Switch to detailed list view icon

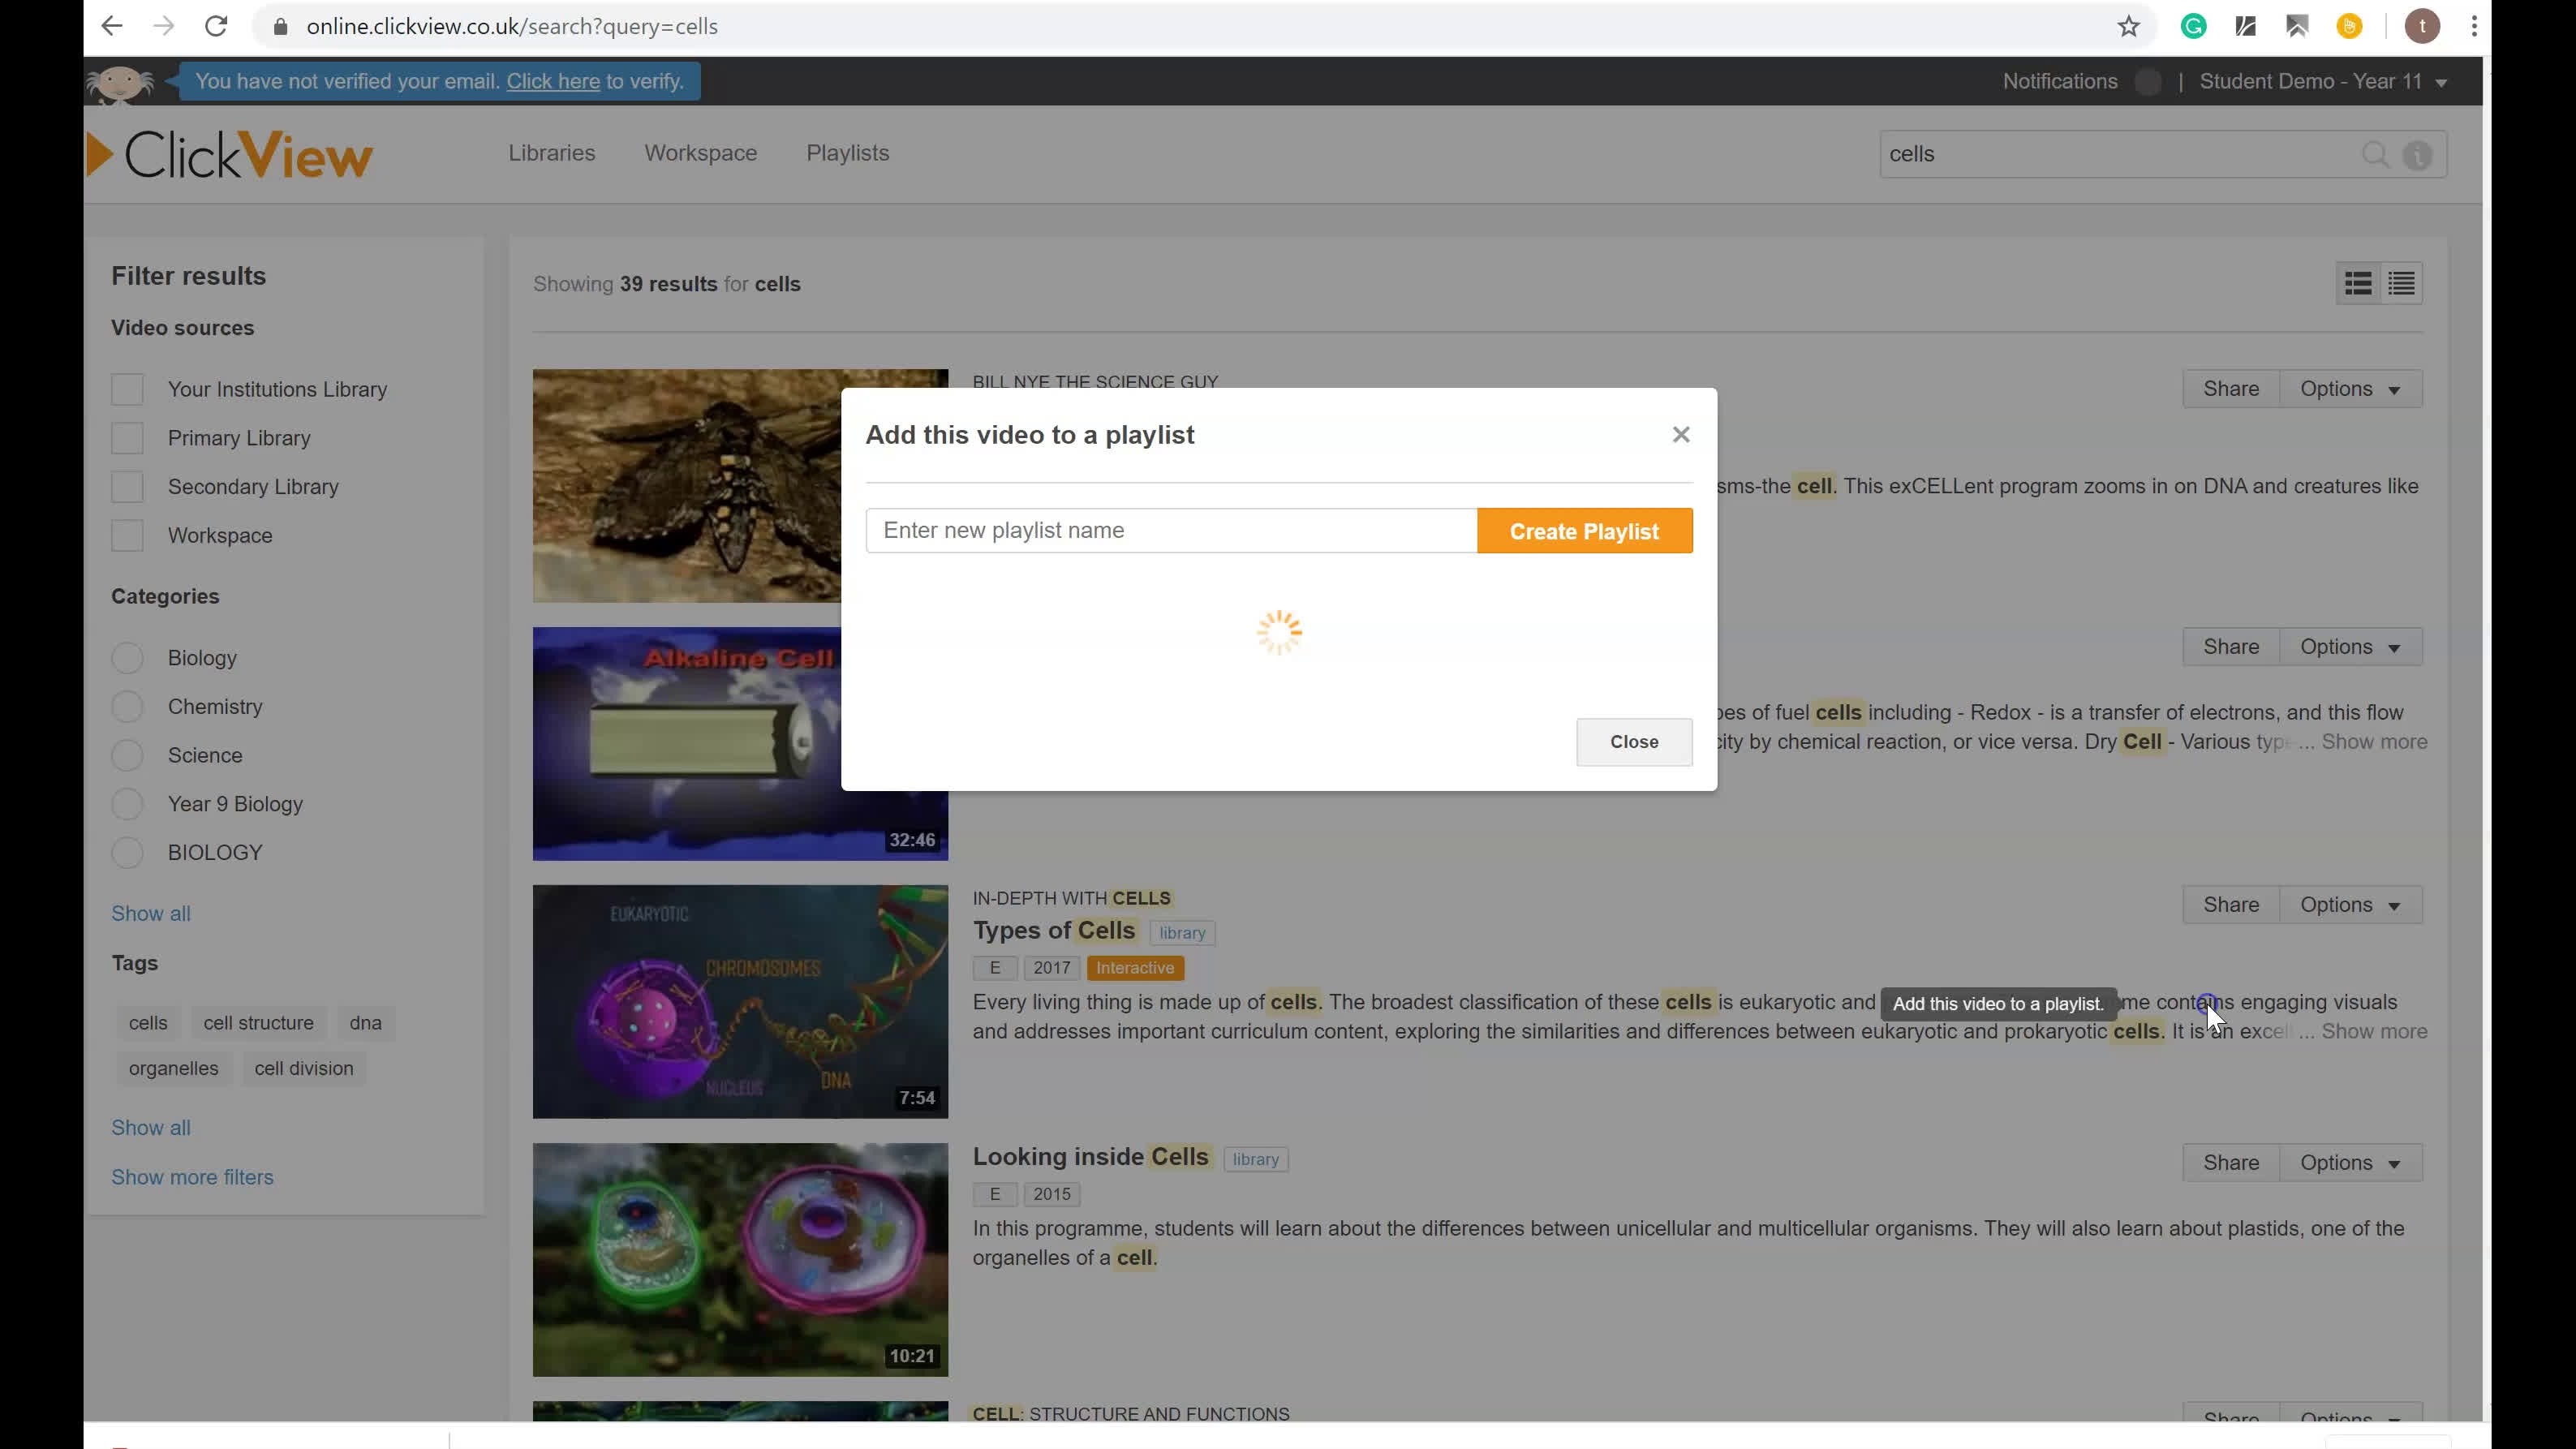[2358, 283]
